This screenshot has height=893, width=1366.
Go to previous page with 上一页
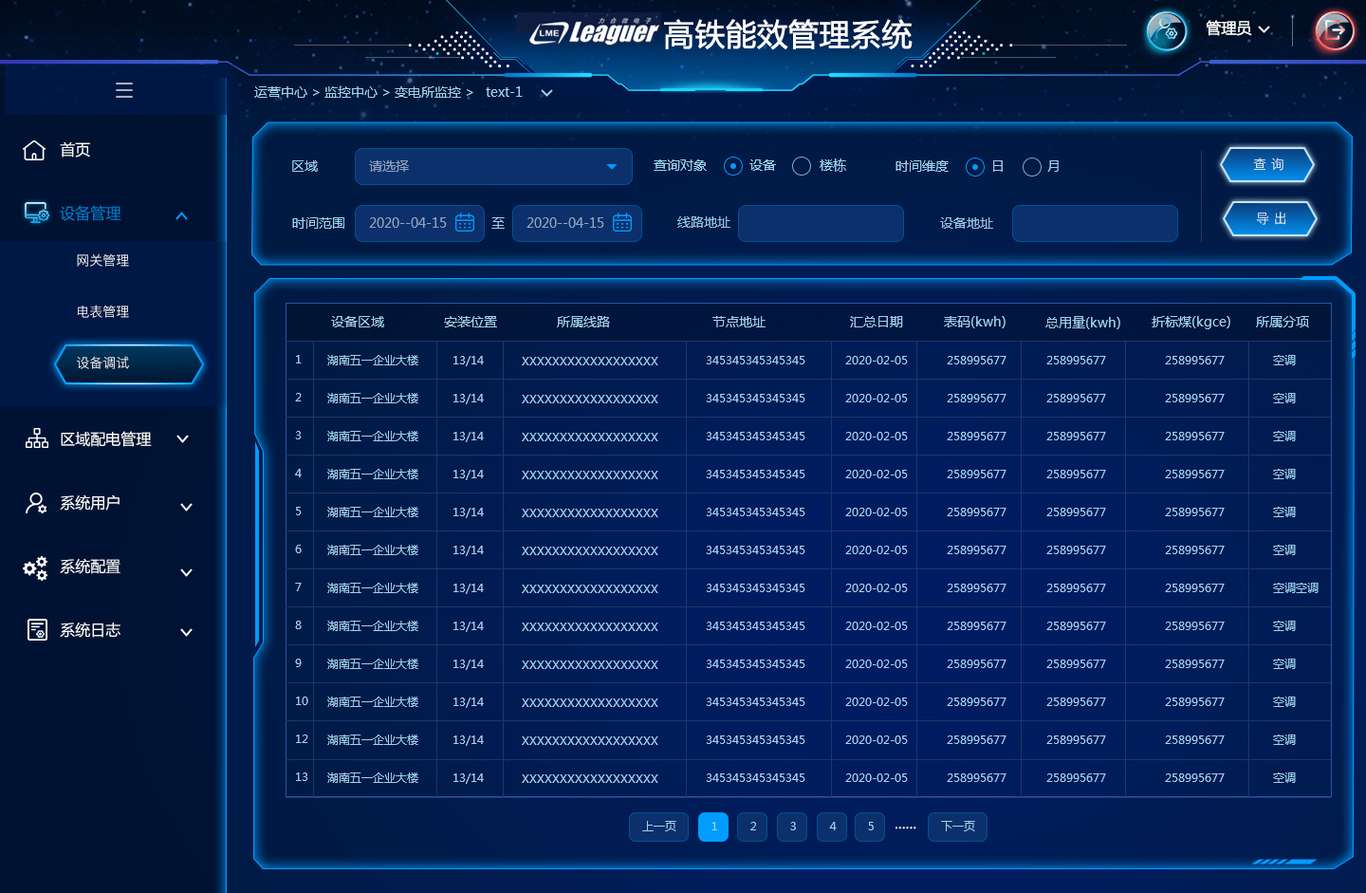point(659,827)
